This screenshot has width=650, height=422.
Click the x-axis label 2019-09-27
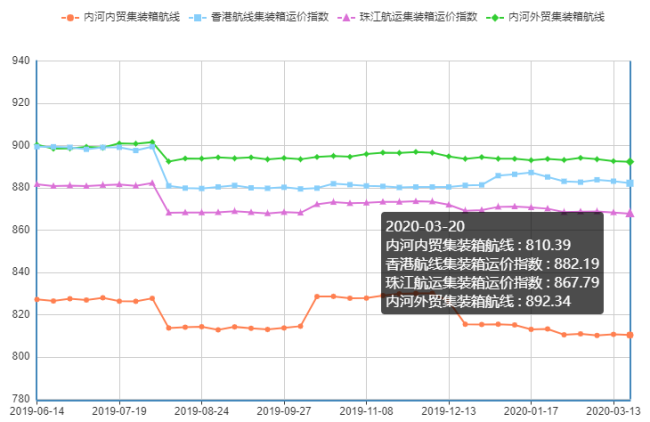[x=284, y=411]
